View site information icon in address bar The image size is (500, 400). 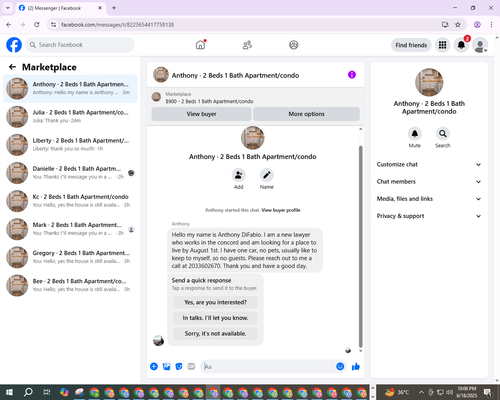click(53, 24)
